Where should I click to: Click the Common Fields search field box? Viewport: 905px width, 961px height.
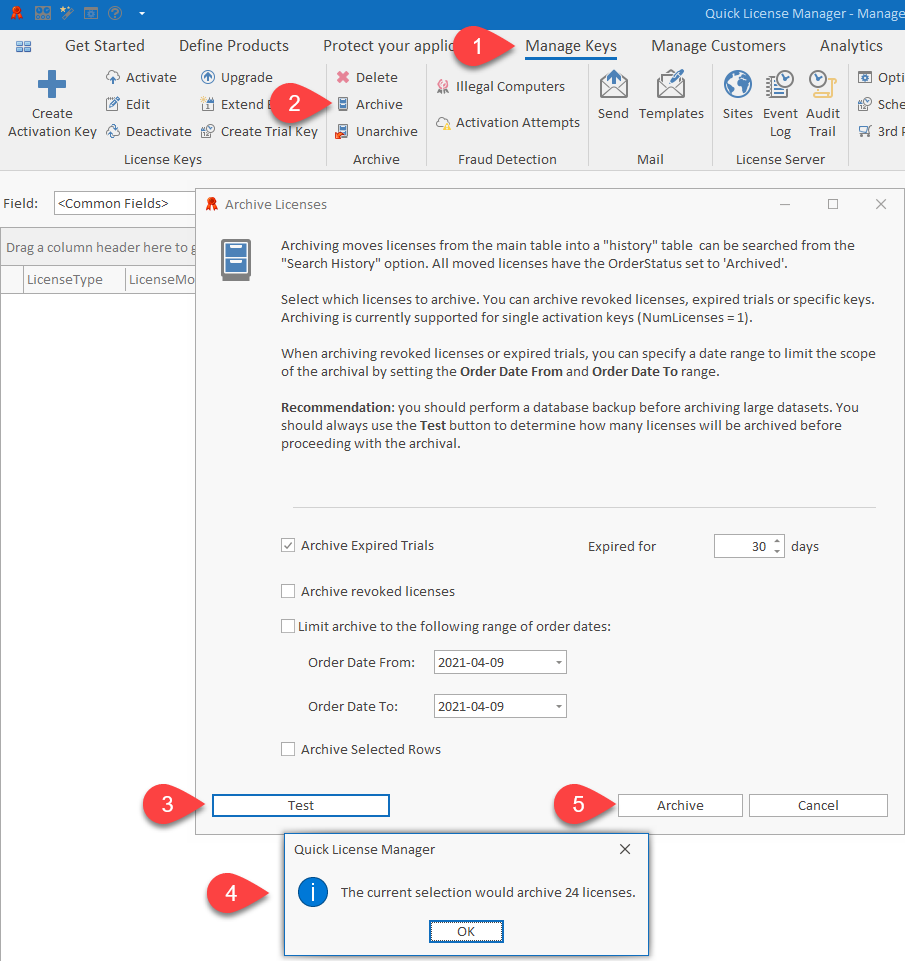coord(125,203)
